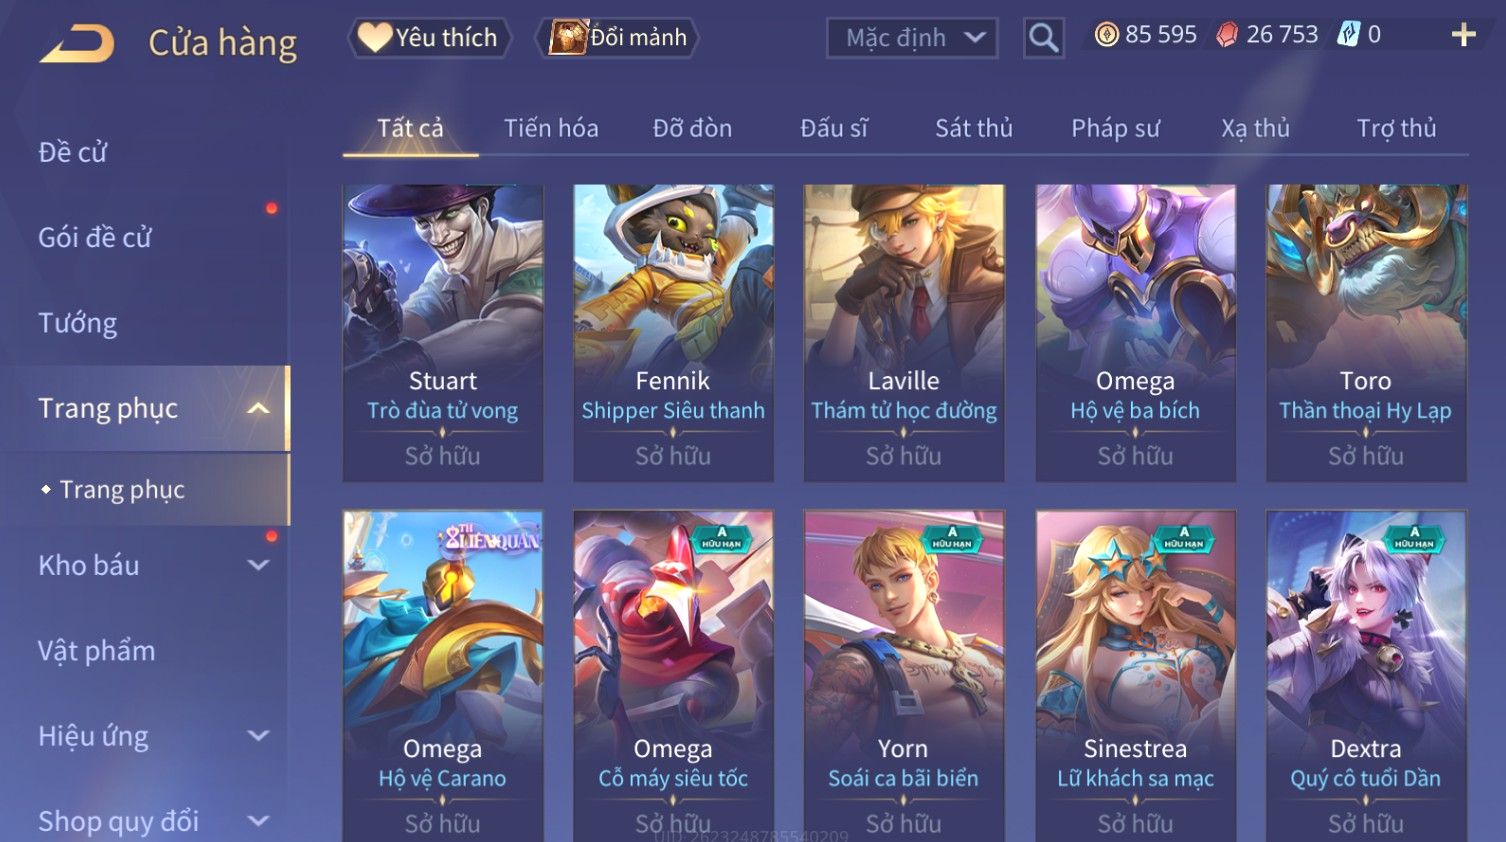
Task: Open the Mặc định sort dropdown
Action: [912, 39]
